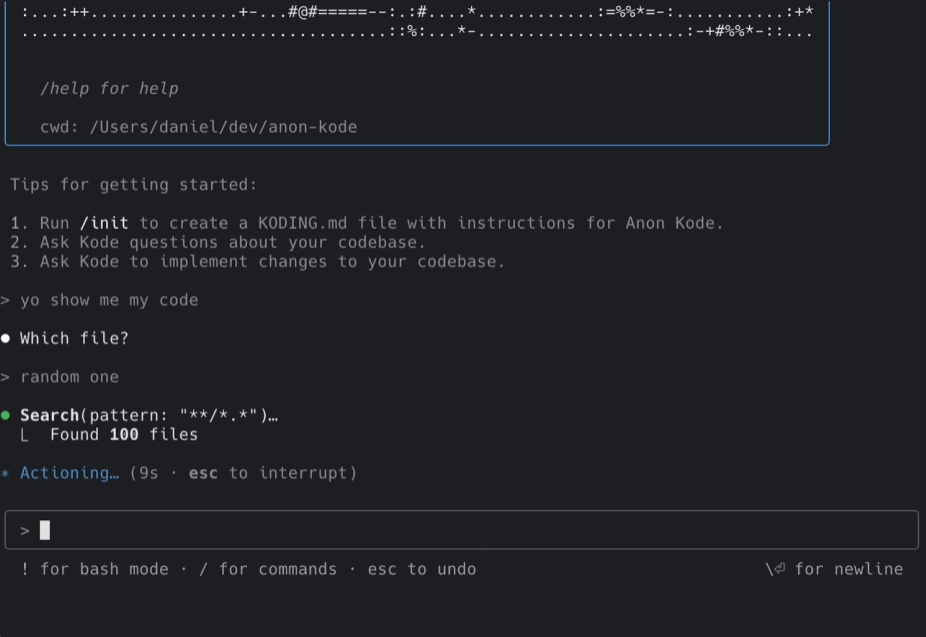Screen dimensions: 926x637
Task: Click the Search(pattern: "**/*.*") tool call line
Action: [149, 415]
